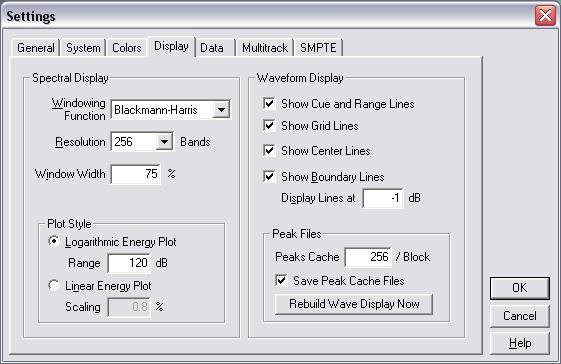This screenshot has height=364, width=561.
Task: Toggle Show Boundary Lines checkbox
Action: point(269,177)
